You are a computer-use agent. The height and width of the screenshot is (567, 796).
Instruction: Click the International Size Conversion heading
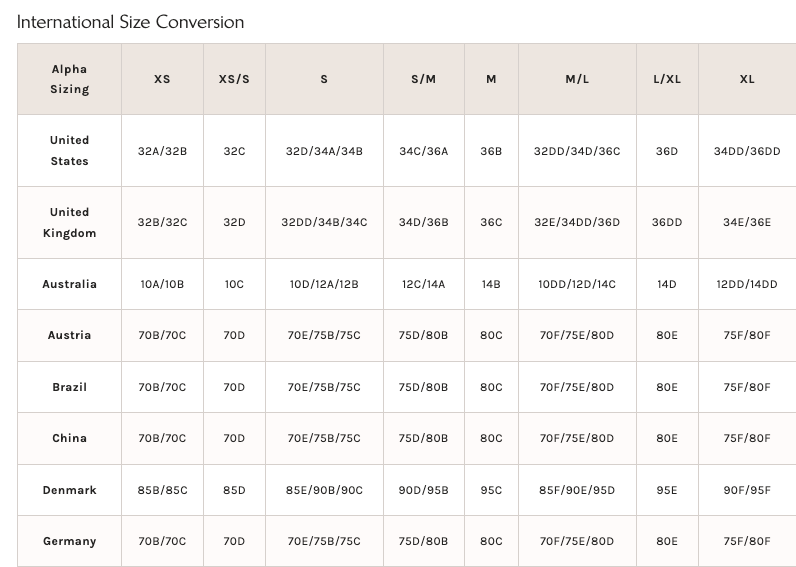[130, 22]
